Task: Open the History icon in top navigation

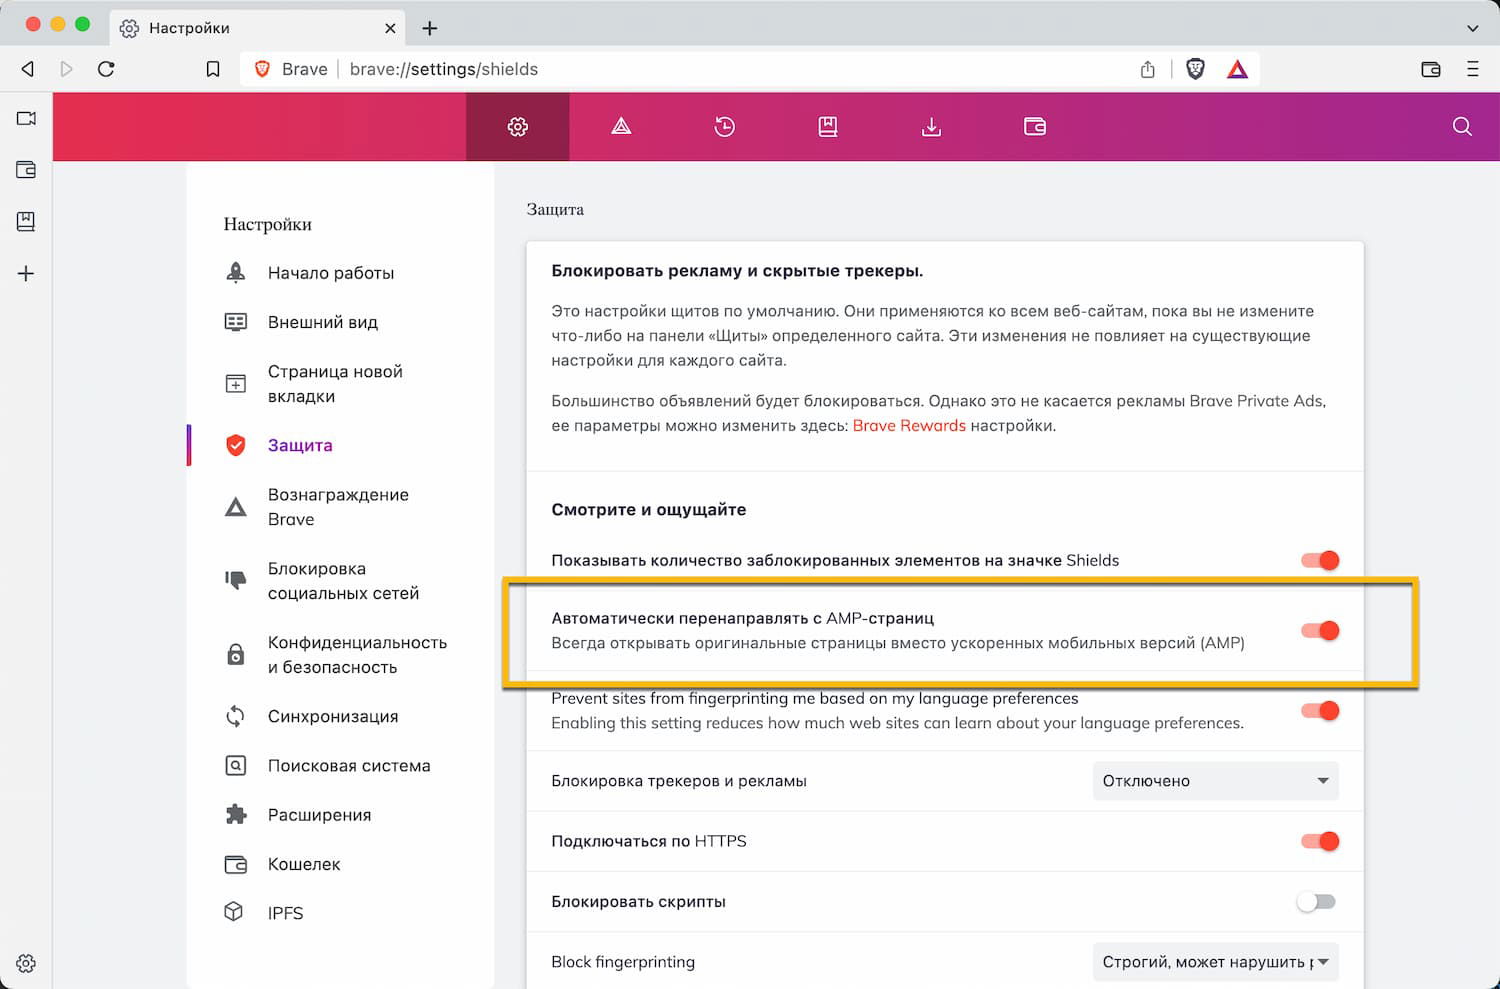Action: coord(725,127)
